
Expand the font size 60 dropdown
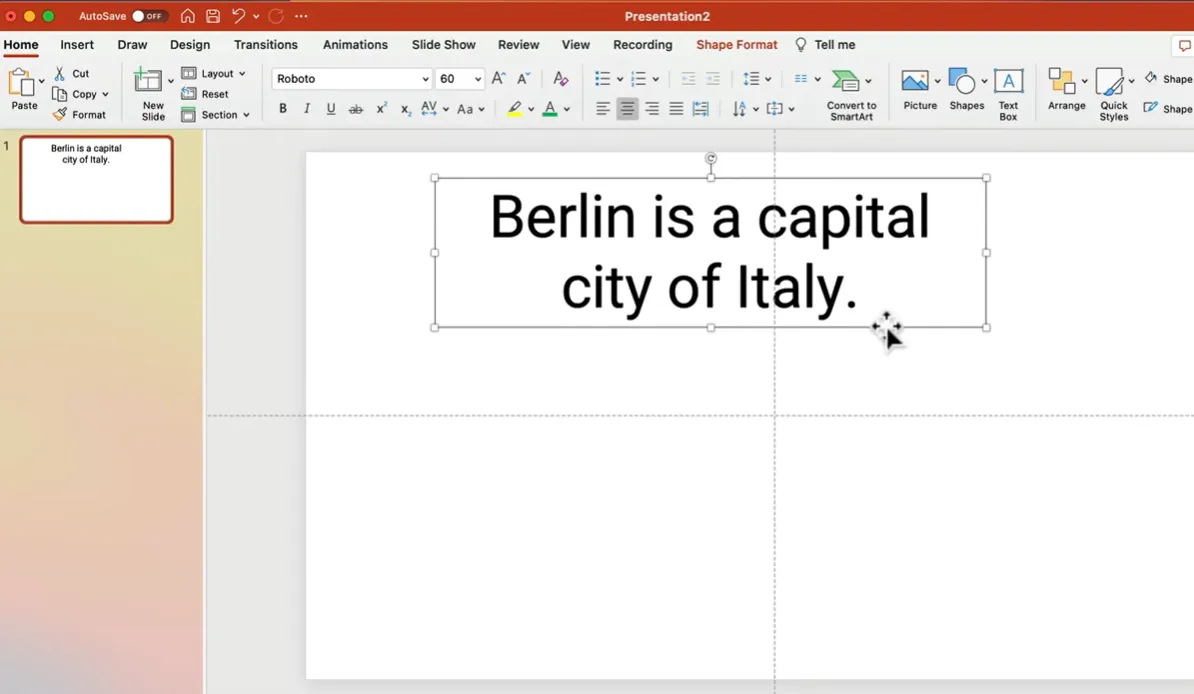[478, 79]
